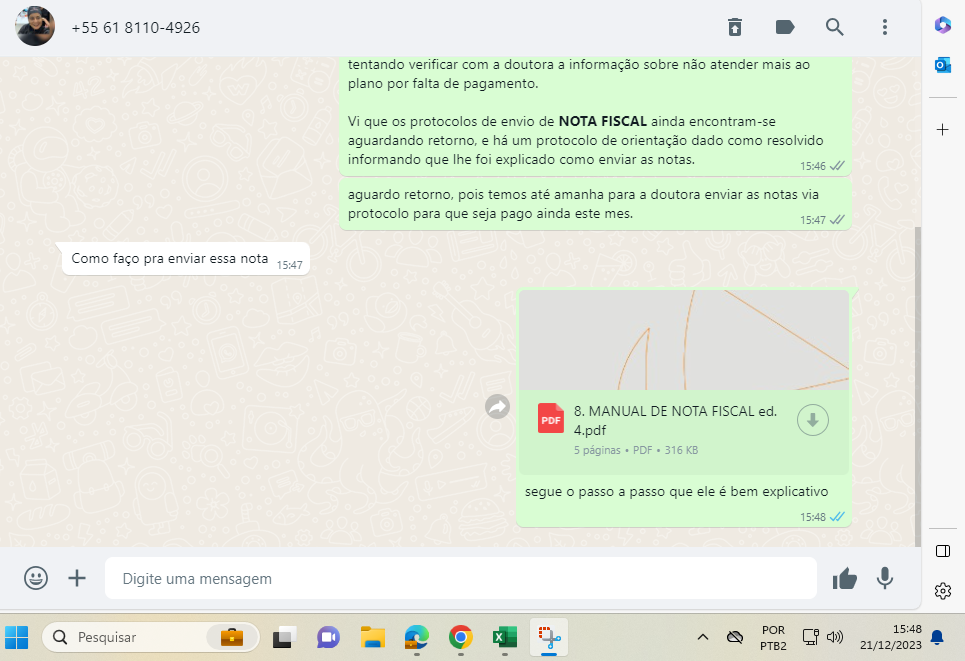Viewport: 965px width, 661px height.
Task: Open File Explorer from the taskbar
Action: [372, 637]
